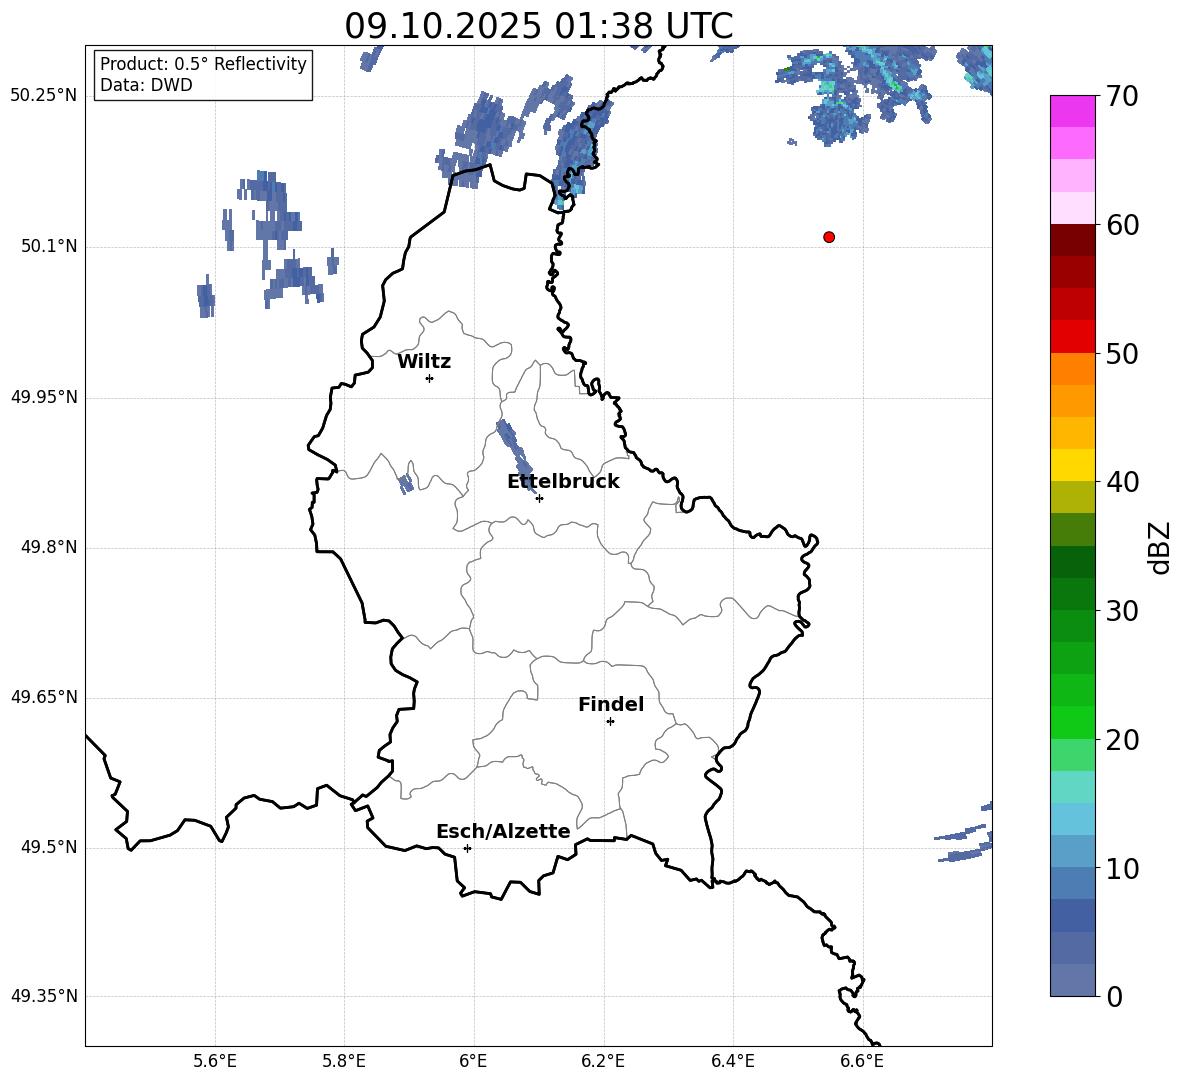Click the Ettelbruck cross marker
1184x1081 pixels.
[539, 498]
